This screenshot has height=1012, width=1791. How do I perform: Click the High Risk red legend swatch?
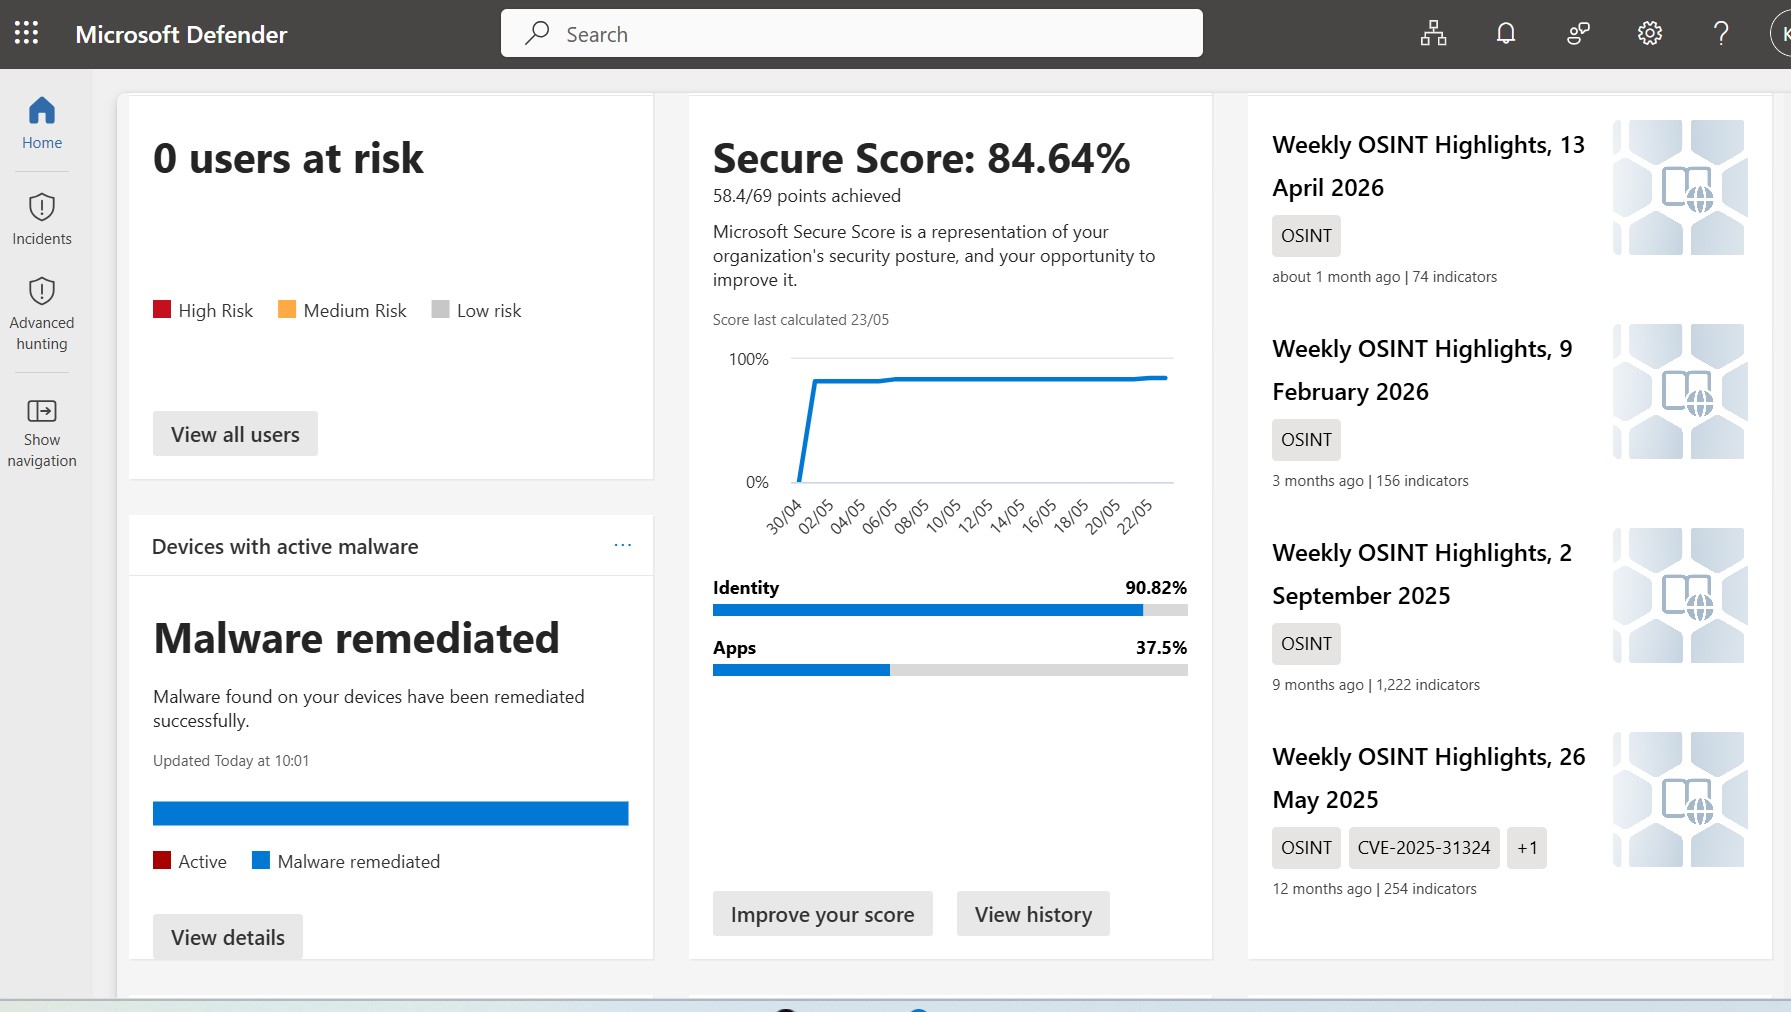[162, 309]
